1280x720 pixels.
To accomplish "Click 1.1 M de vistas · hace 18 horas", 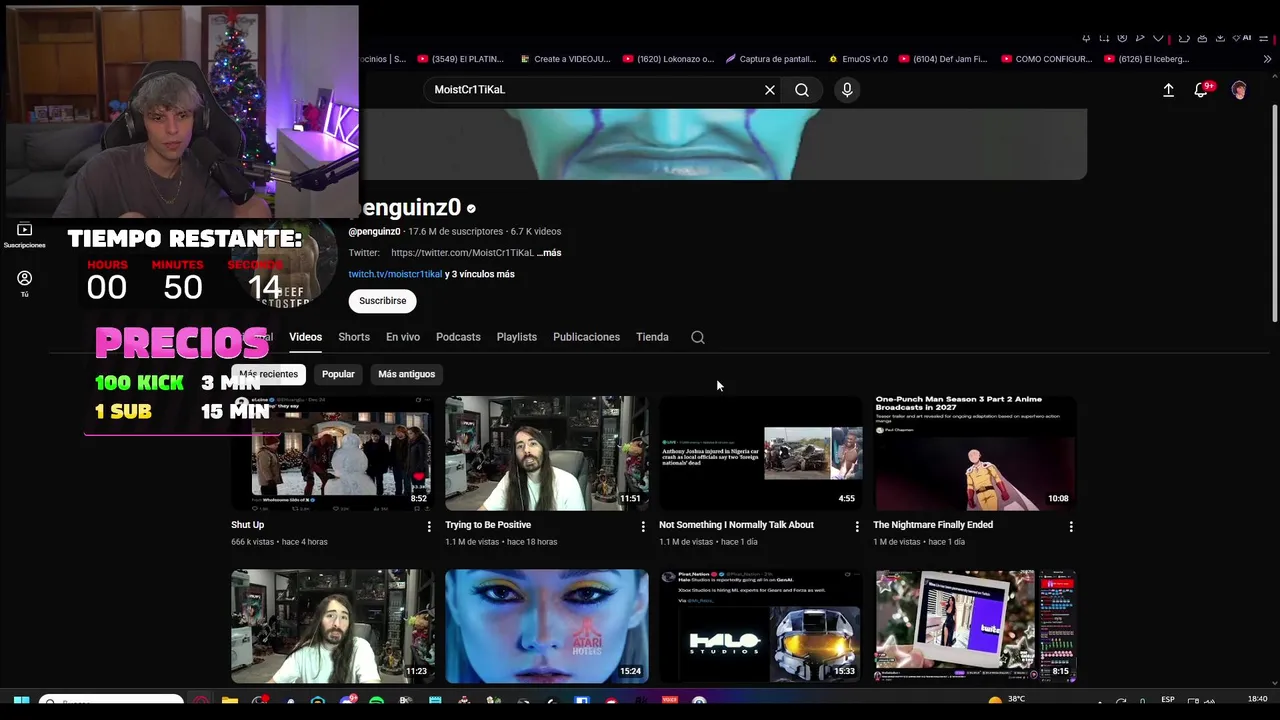I will 501,542.
